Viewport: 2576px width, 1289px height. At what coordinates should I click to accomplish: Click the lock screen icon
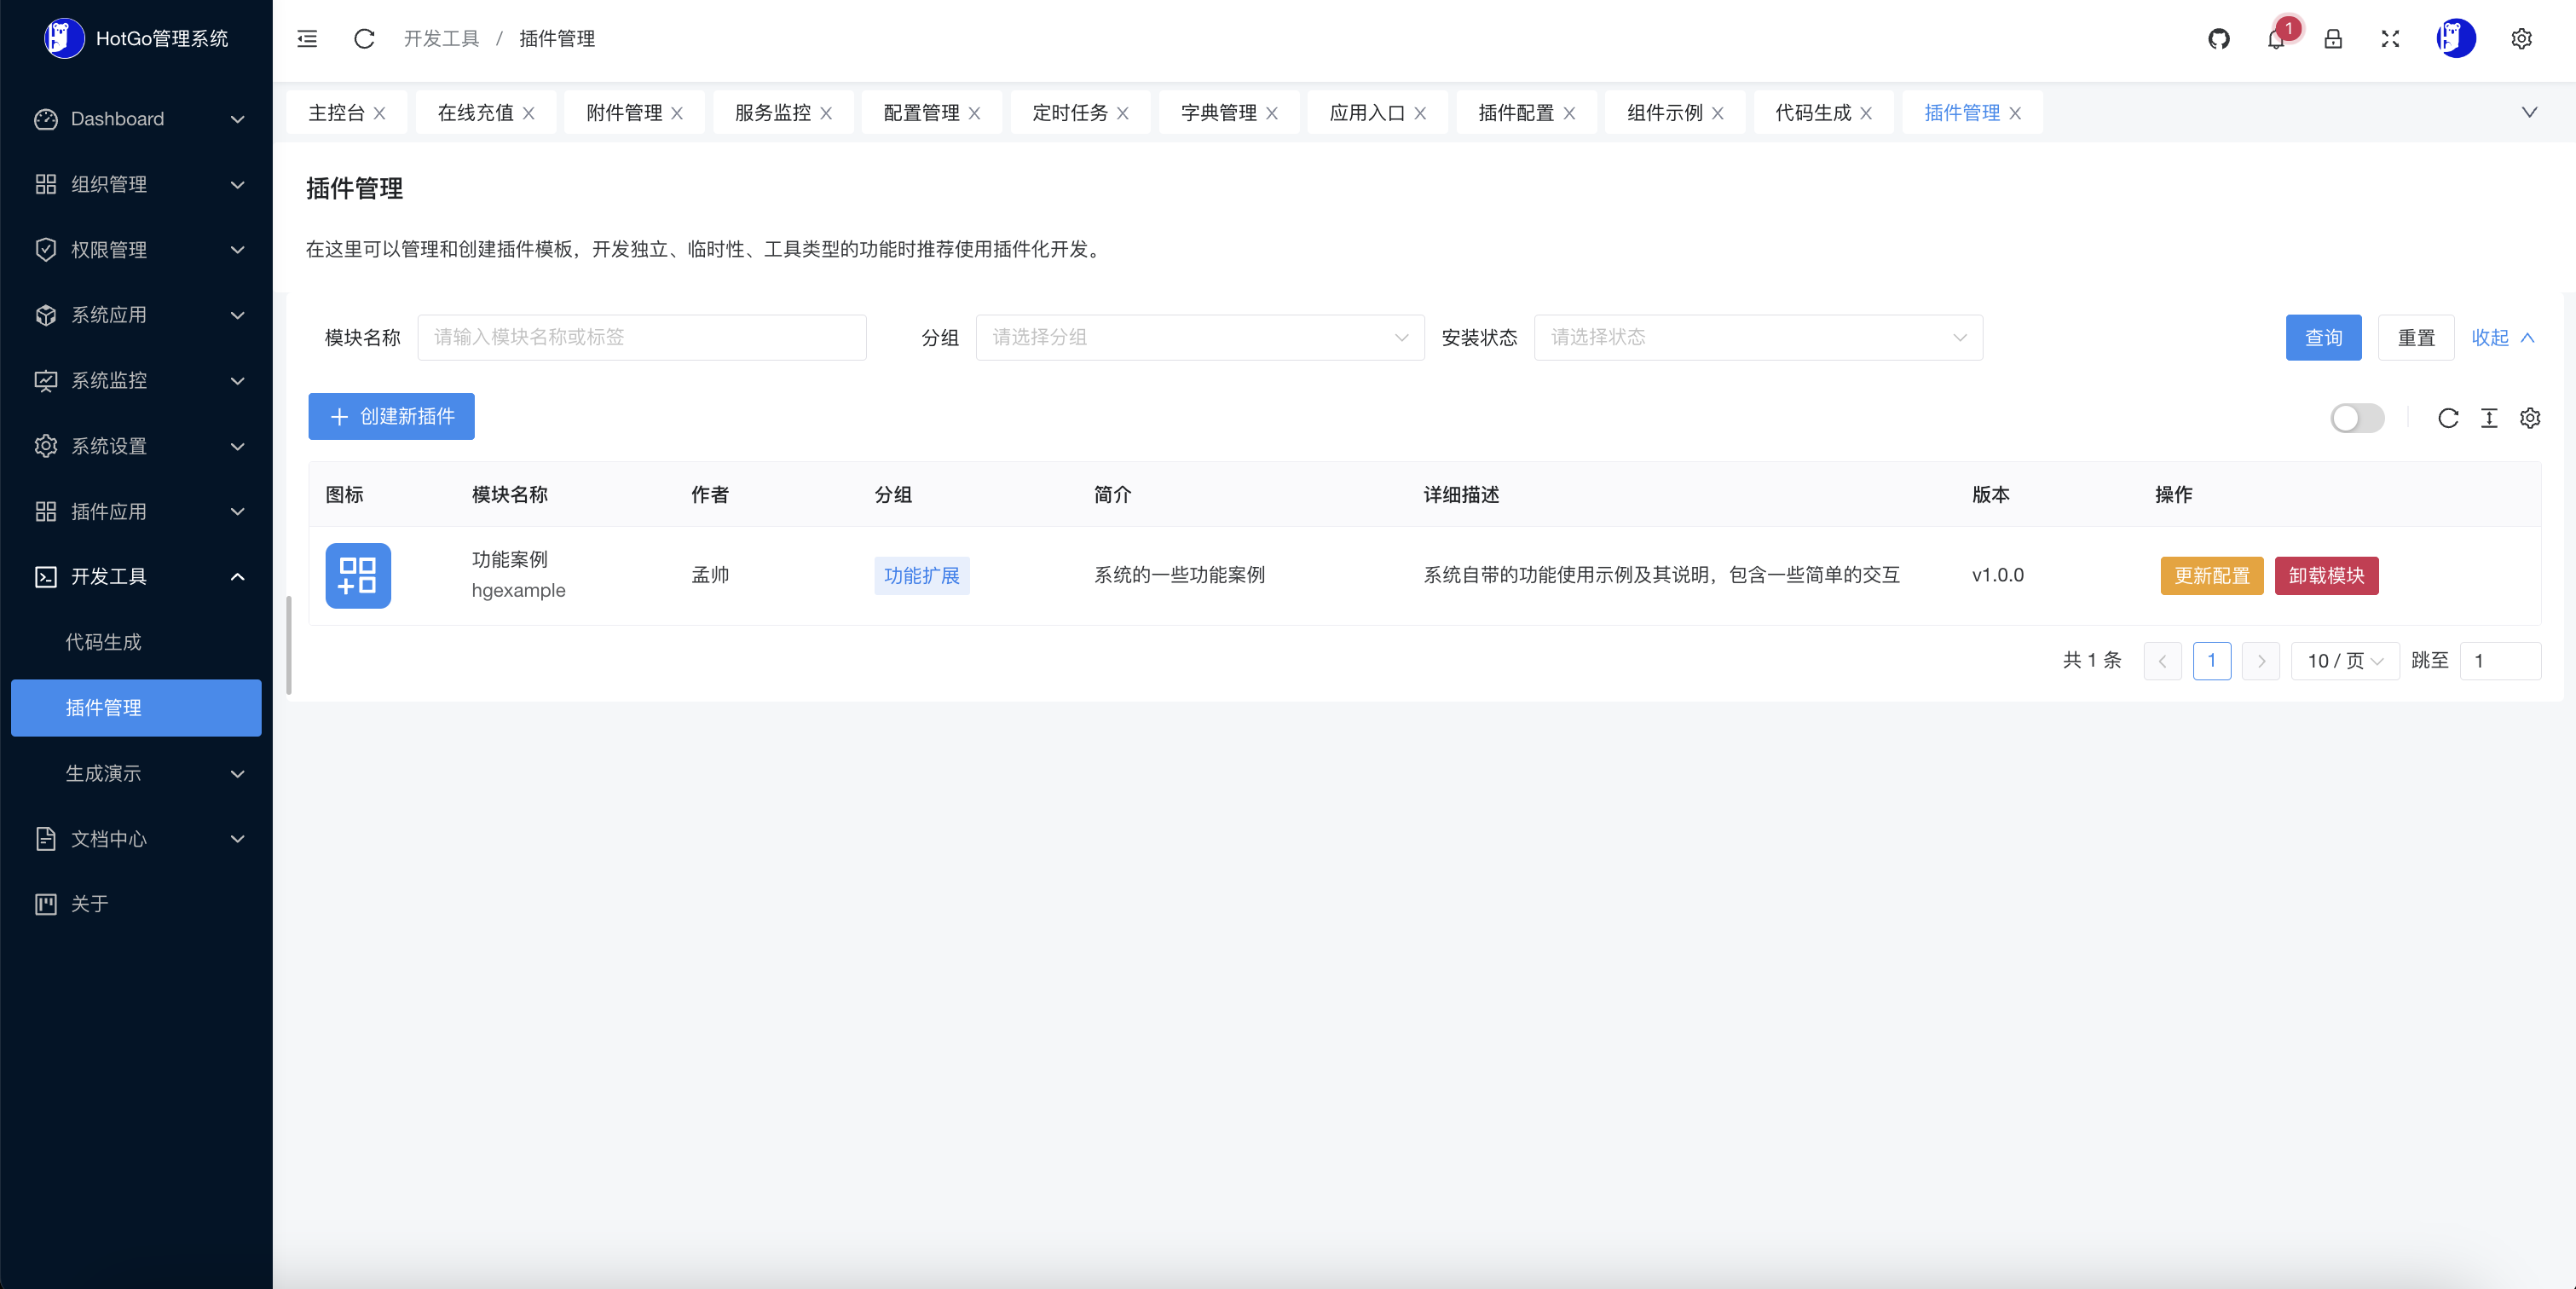(x=2332, y=39)
